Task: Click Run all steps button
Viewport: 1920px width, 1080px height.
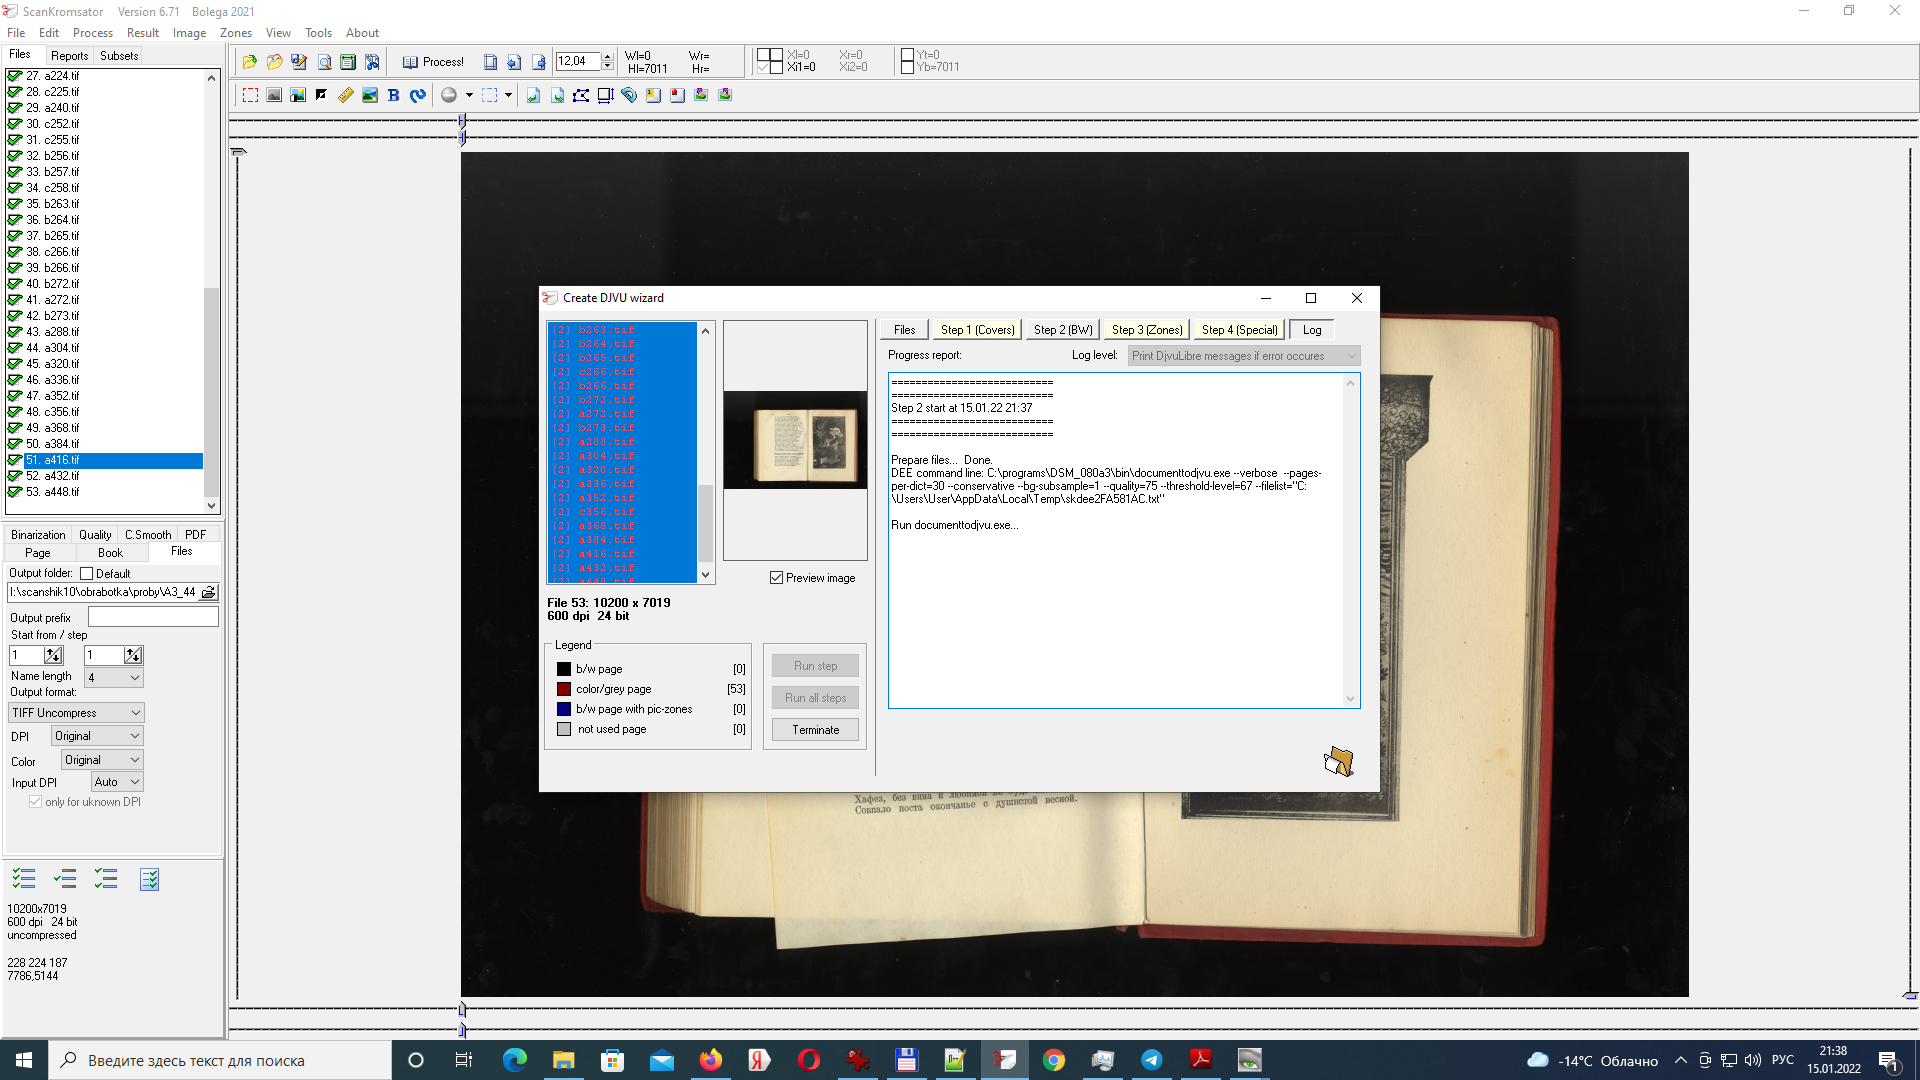Action: tap(815, 698)
